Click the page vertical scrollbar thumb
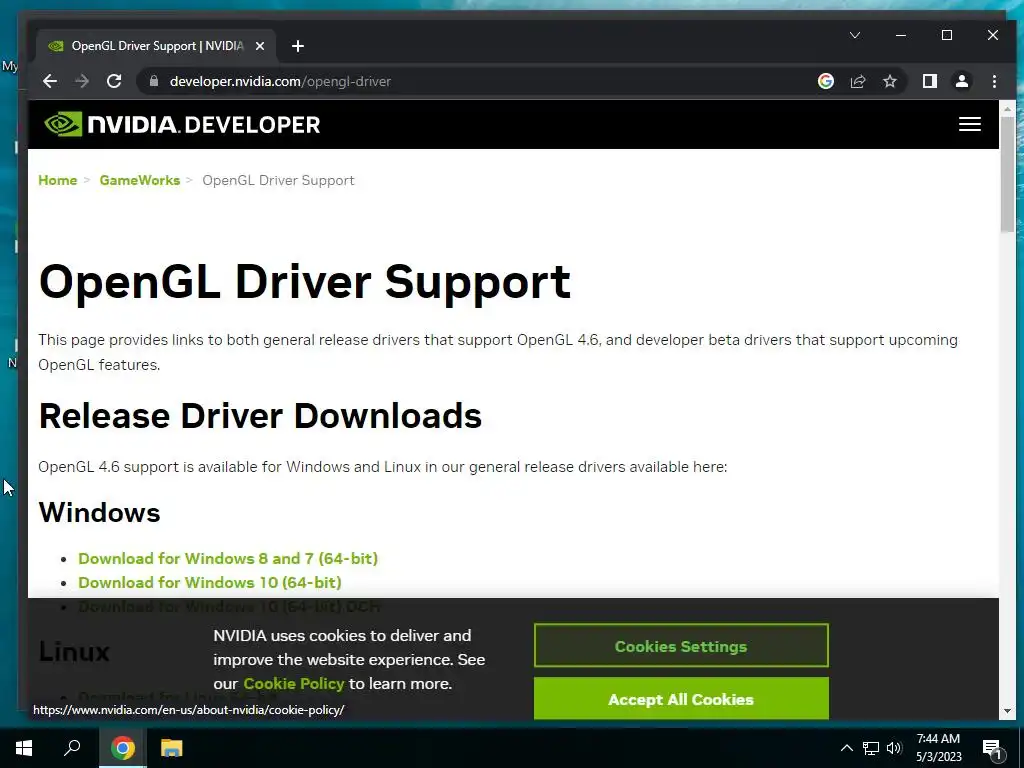 pos(1007,174)
